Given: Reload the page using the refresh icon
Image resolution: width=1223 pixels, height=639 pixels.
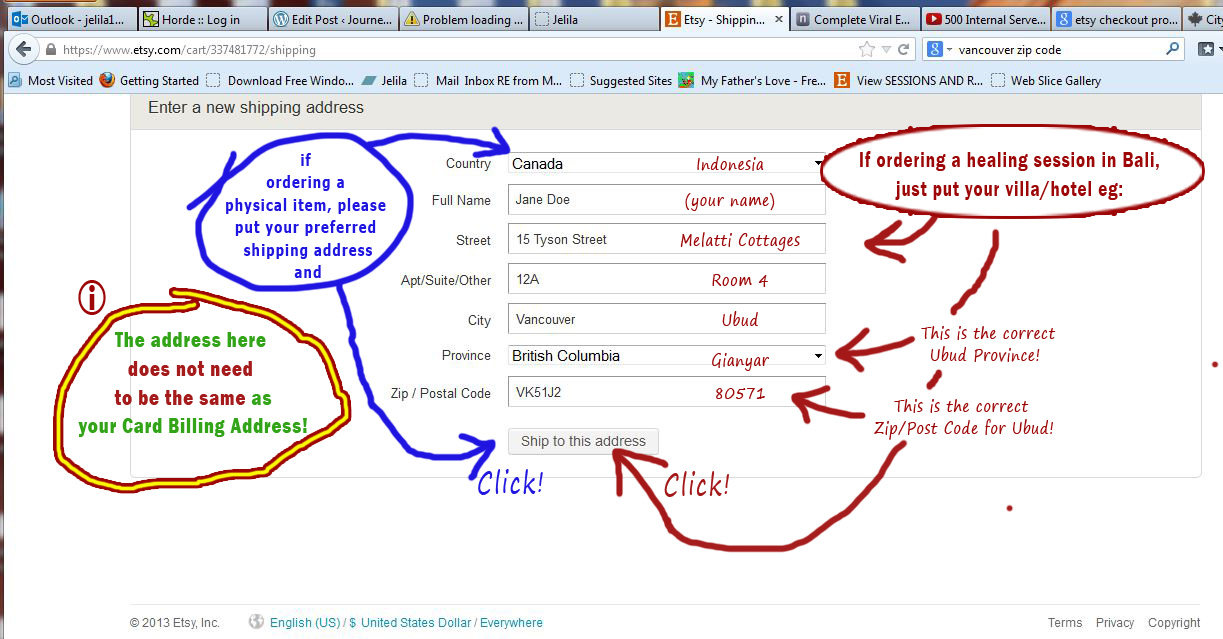Looking at the screenshot, I should click(x=904, y=49).
